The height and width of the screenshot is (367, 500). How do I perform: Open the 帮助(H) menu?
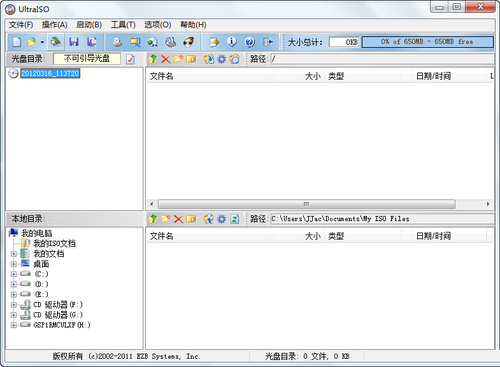(x=193, y=25)
